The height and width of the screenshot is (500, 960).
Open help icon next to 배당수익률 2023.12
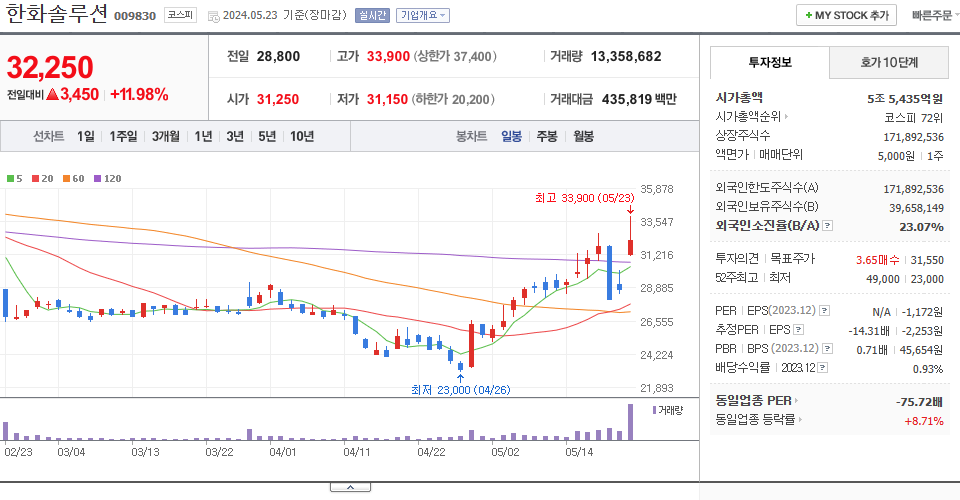click(x=823, y=368)
